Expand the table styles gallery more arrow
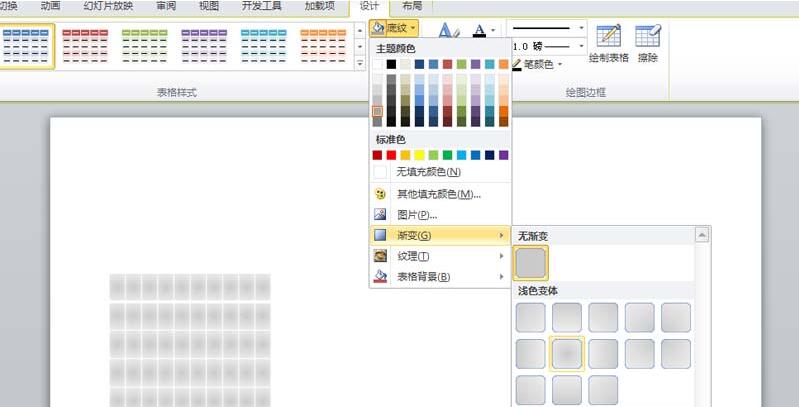Viewport: 799px width, 407px height. click(360, 64)
